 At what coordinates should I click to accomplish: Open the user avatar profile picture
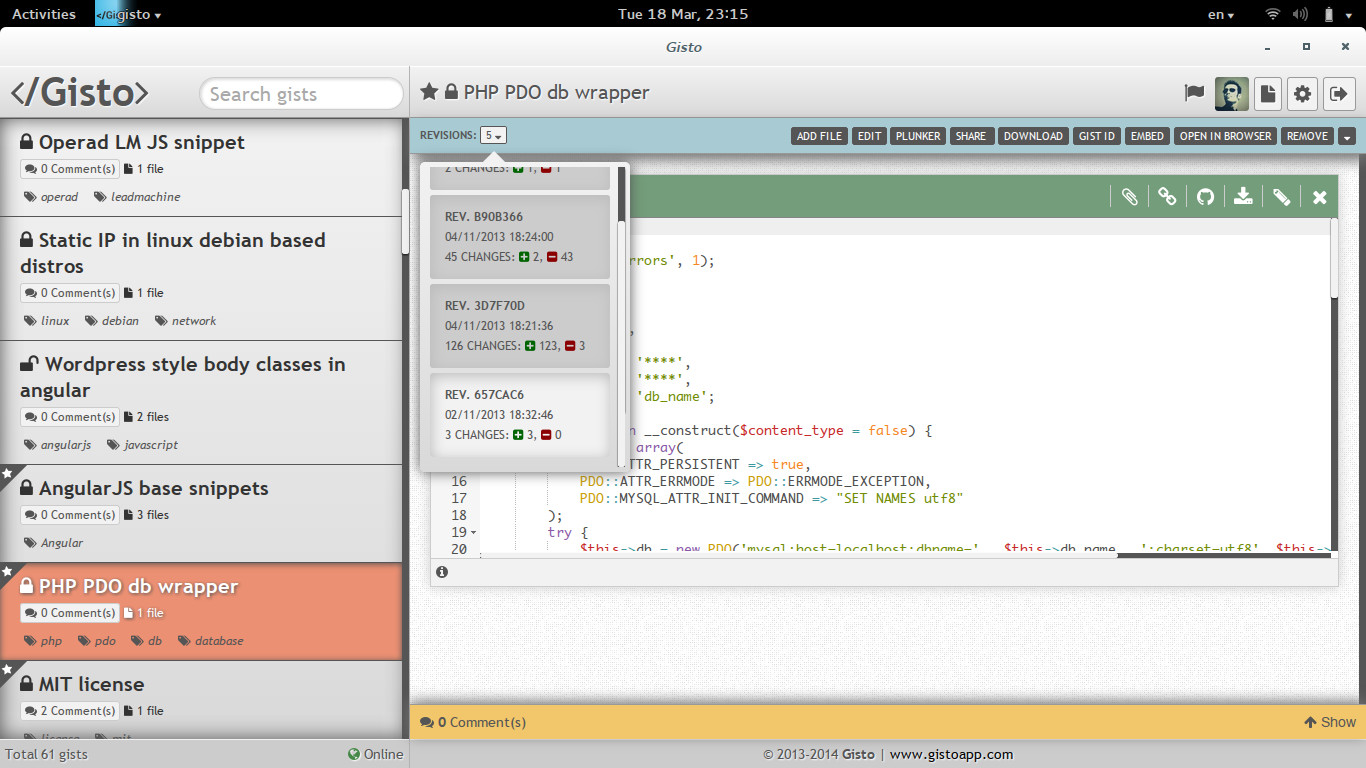1231,93
